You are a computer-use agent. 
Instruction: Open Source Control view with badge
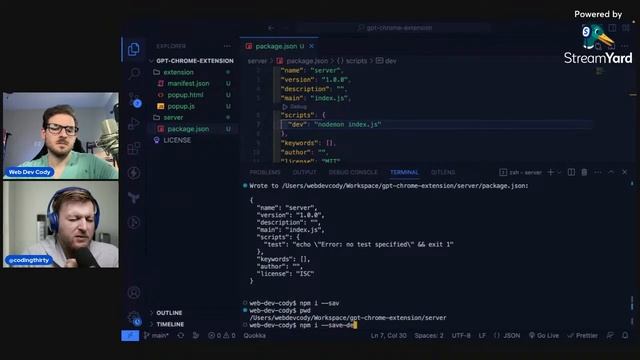[x=134, y=100]
